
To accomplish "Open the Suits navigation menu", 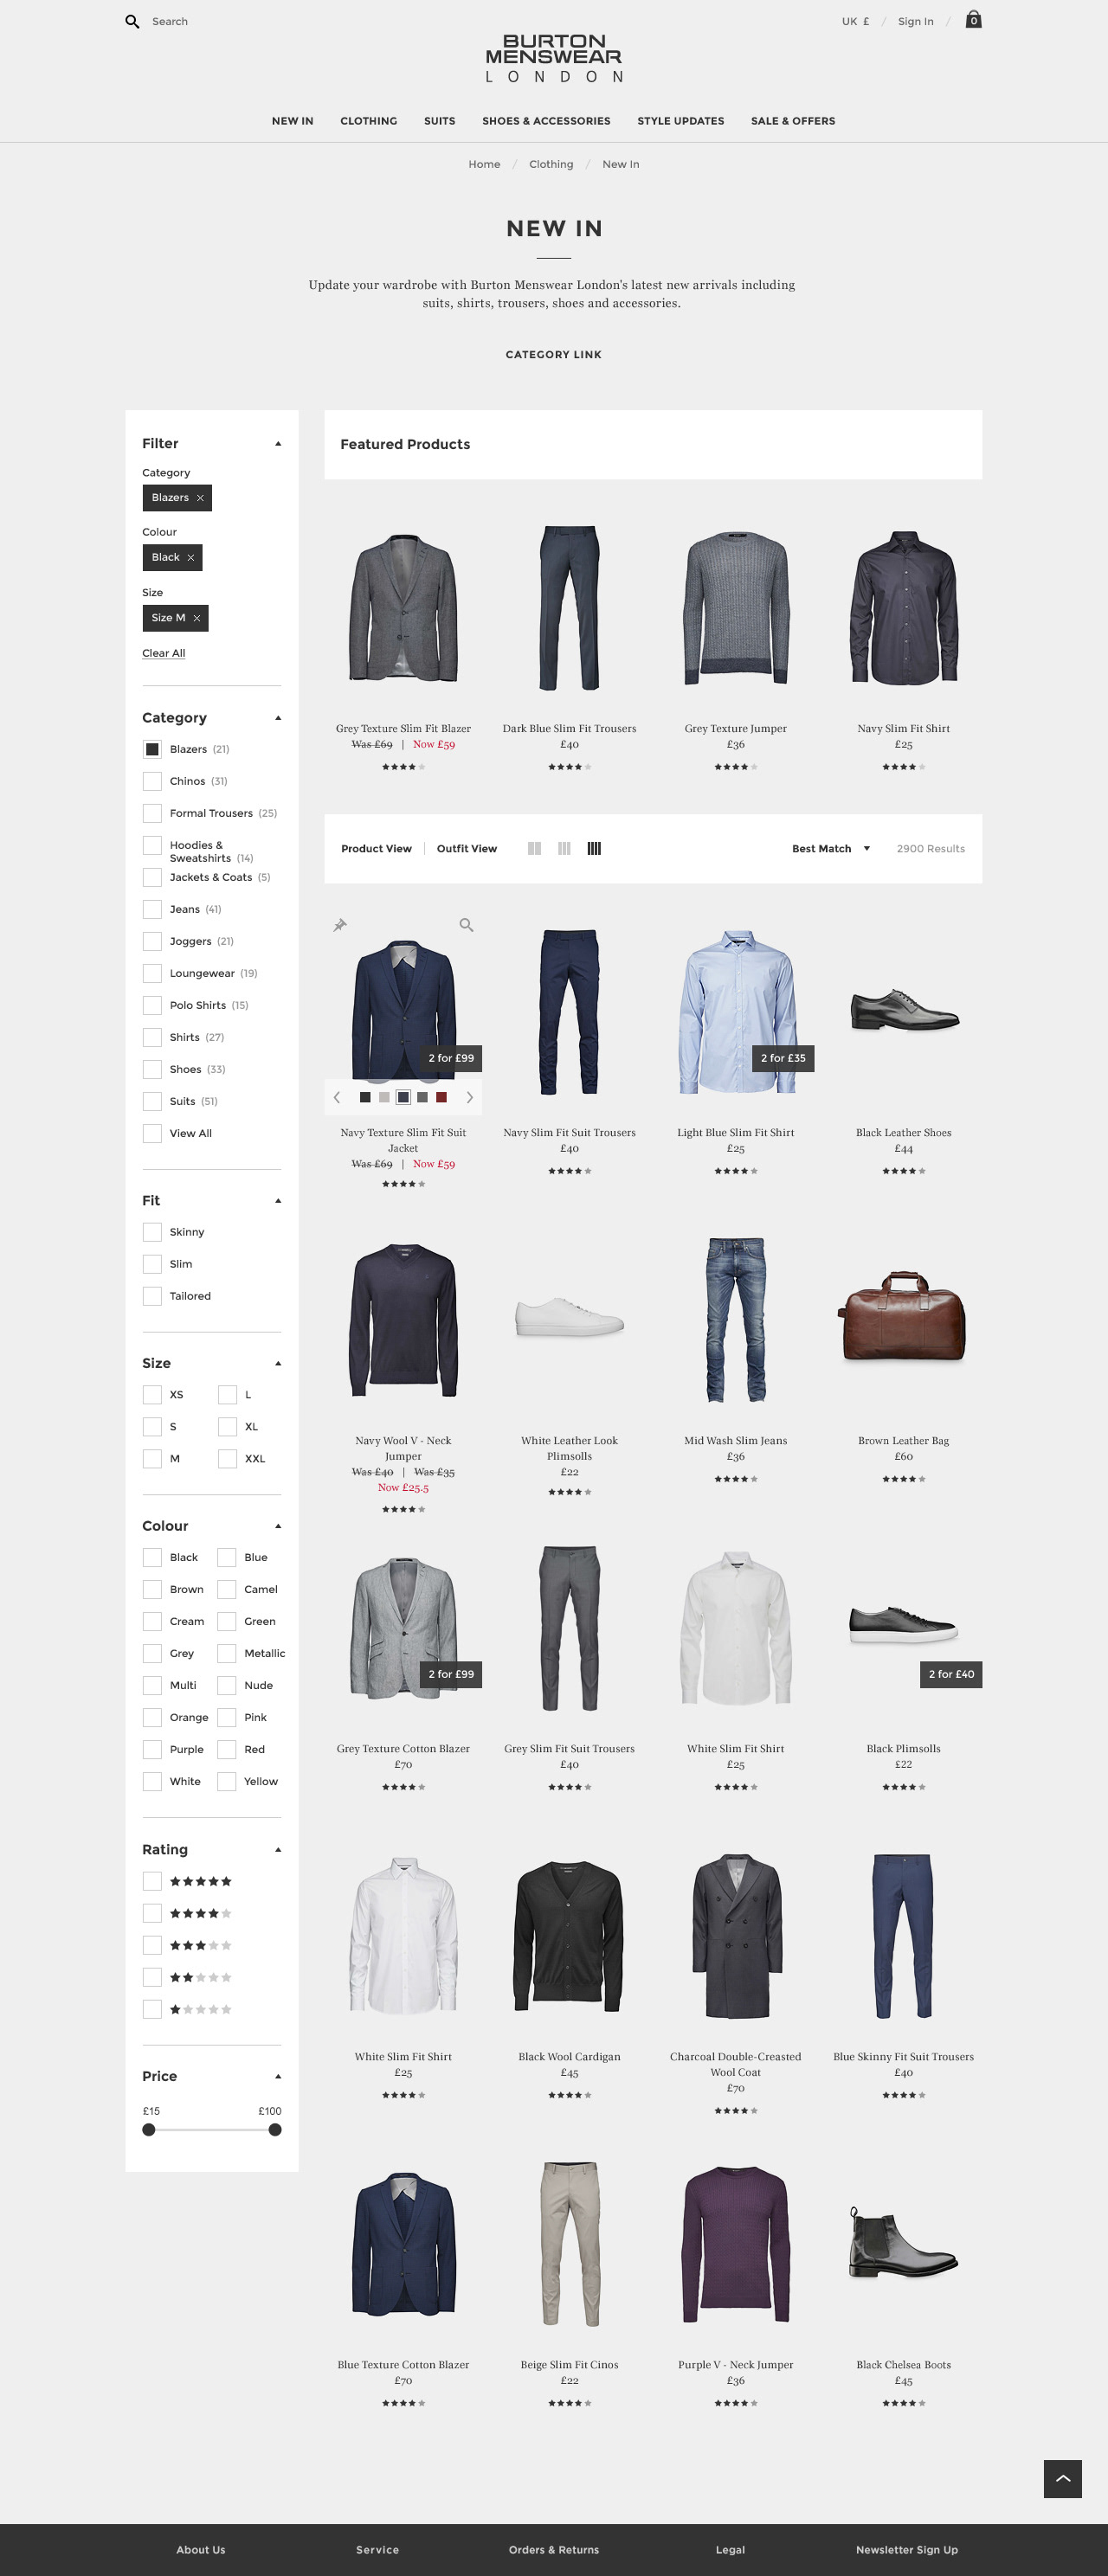I will coord(439,121).
